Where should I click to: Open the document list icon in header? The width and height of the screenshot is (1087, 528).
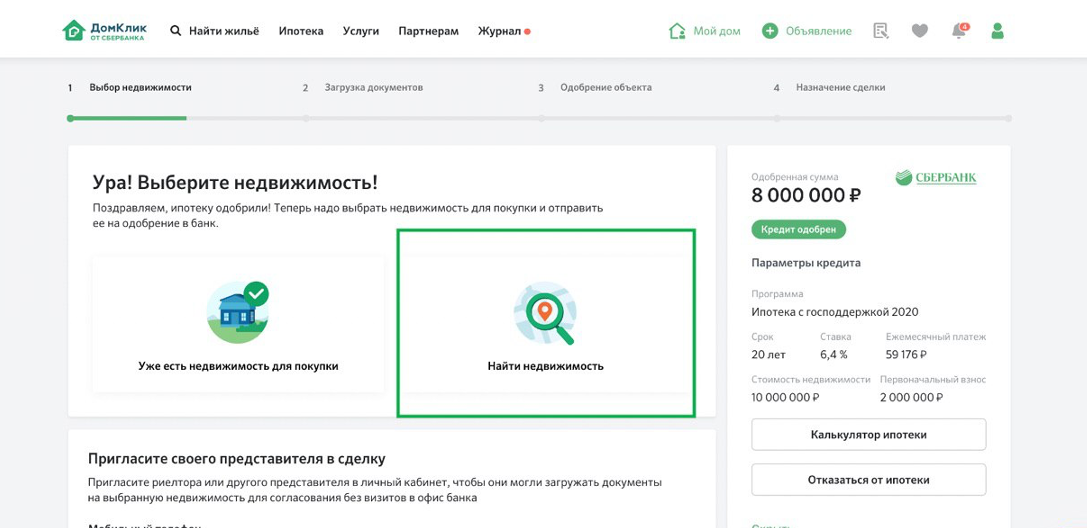pos(881,31)
